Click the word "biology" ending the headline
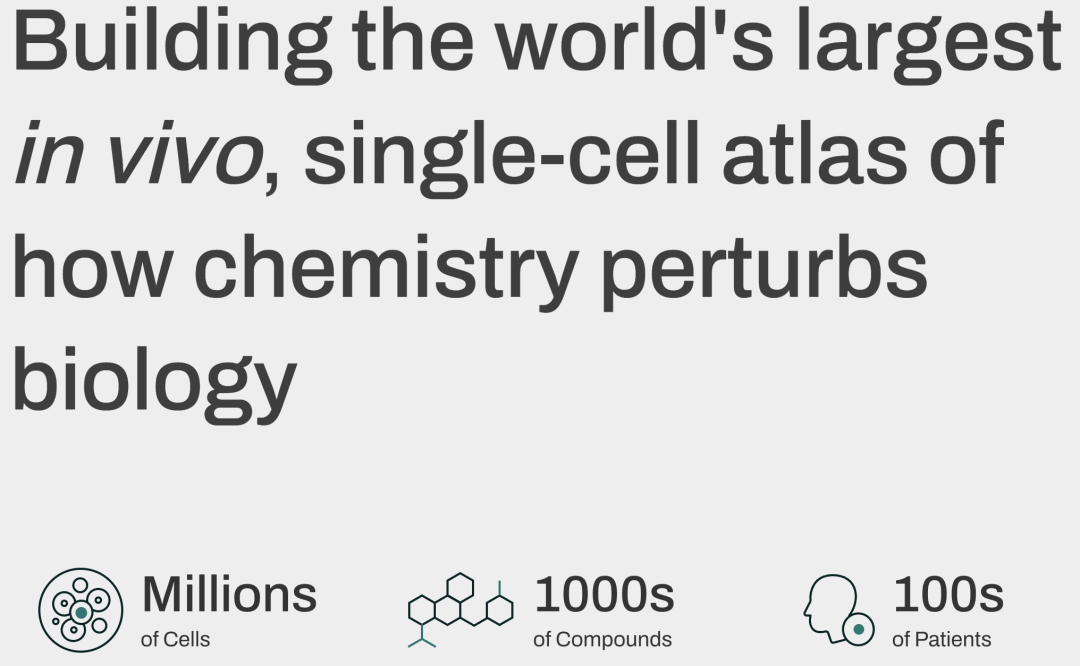Viewport: 1080px width, 666px height. pyautogui.click(x=155, y=383)
